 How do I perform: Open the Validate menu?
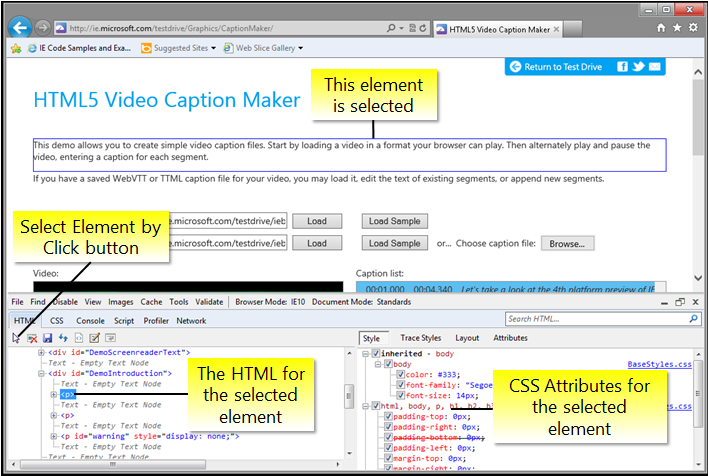(x=209, y=302)
